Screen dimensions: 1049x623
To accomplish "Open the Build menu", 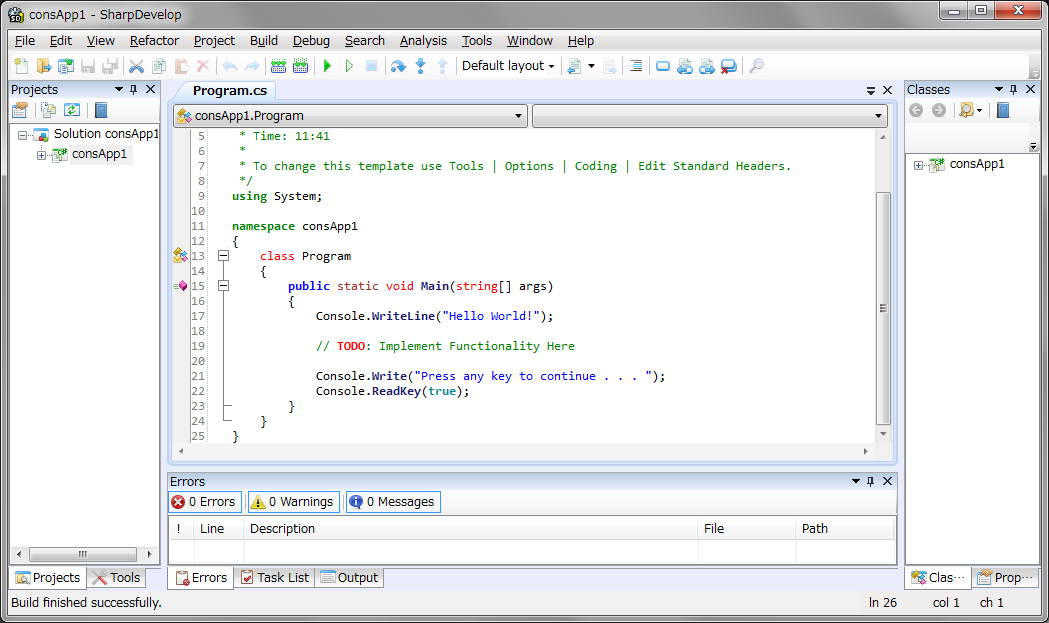I will (x=263, y=41).
